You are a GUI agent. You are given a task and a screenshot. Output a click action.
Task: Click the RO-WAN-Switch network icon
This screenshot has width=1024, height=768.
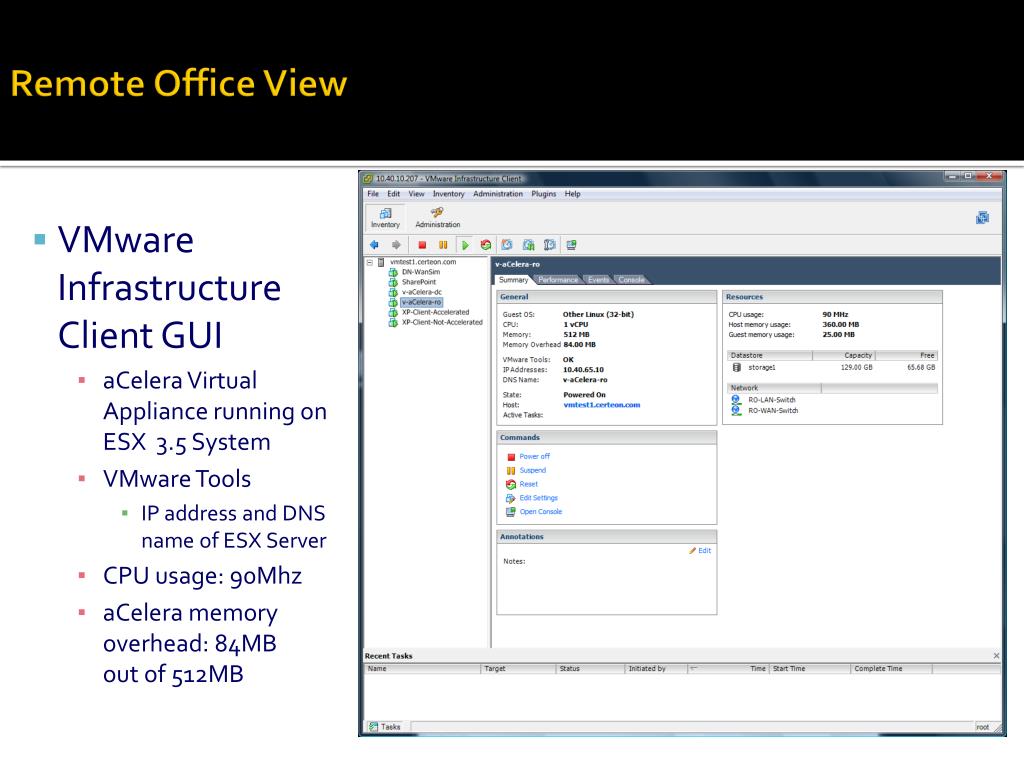(736, 410)
